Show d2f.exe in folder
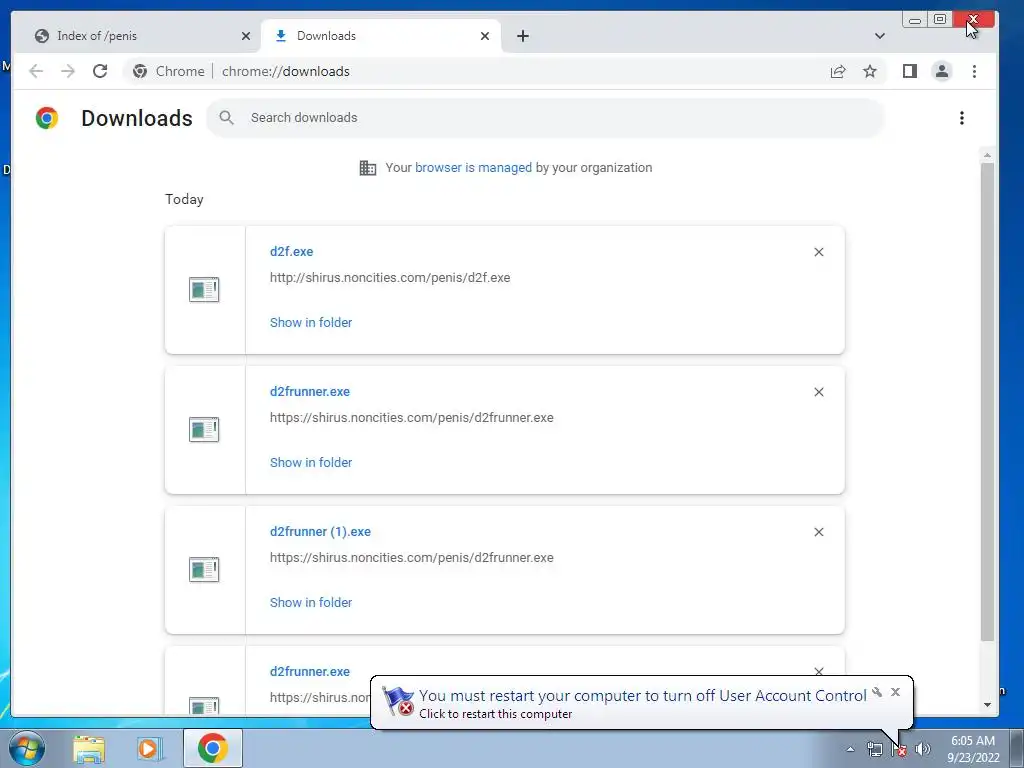Image resolution: width=1024 pixels, height=768 pixels. [311, 323]
